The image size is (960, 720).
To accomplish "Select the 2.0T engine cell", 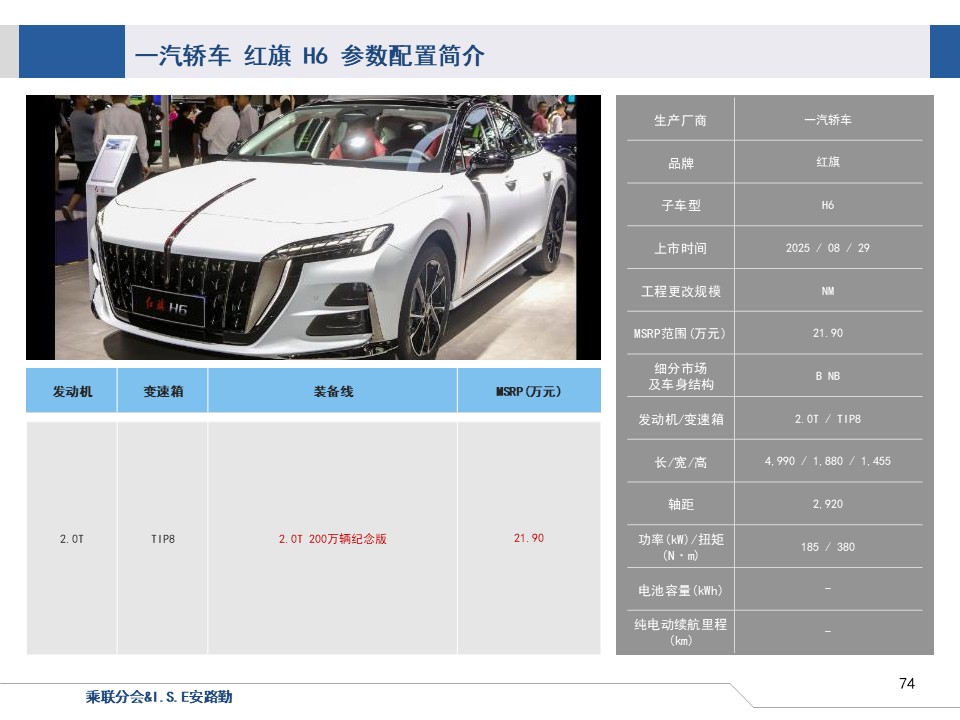I will [x=72, y=539].
